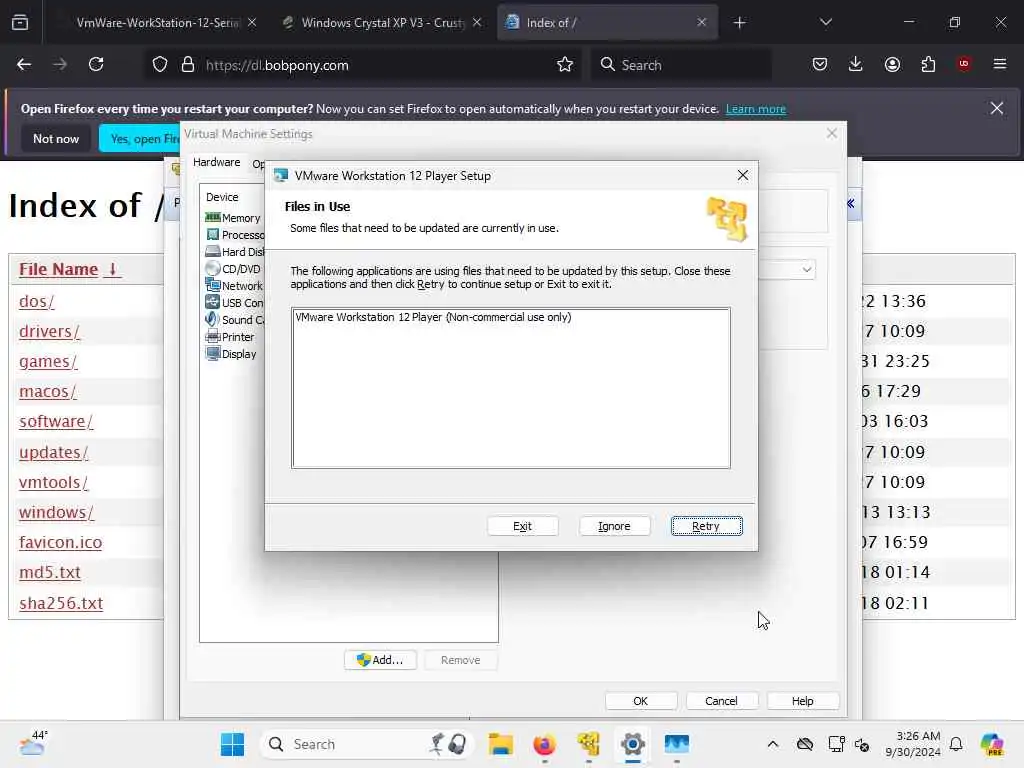The width and height of the screenshot is (1024, 768).
Task: Click the Network adapter icon in device list
Action: point(212,285)
